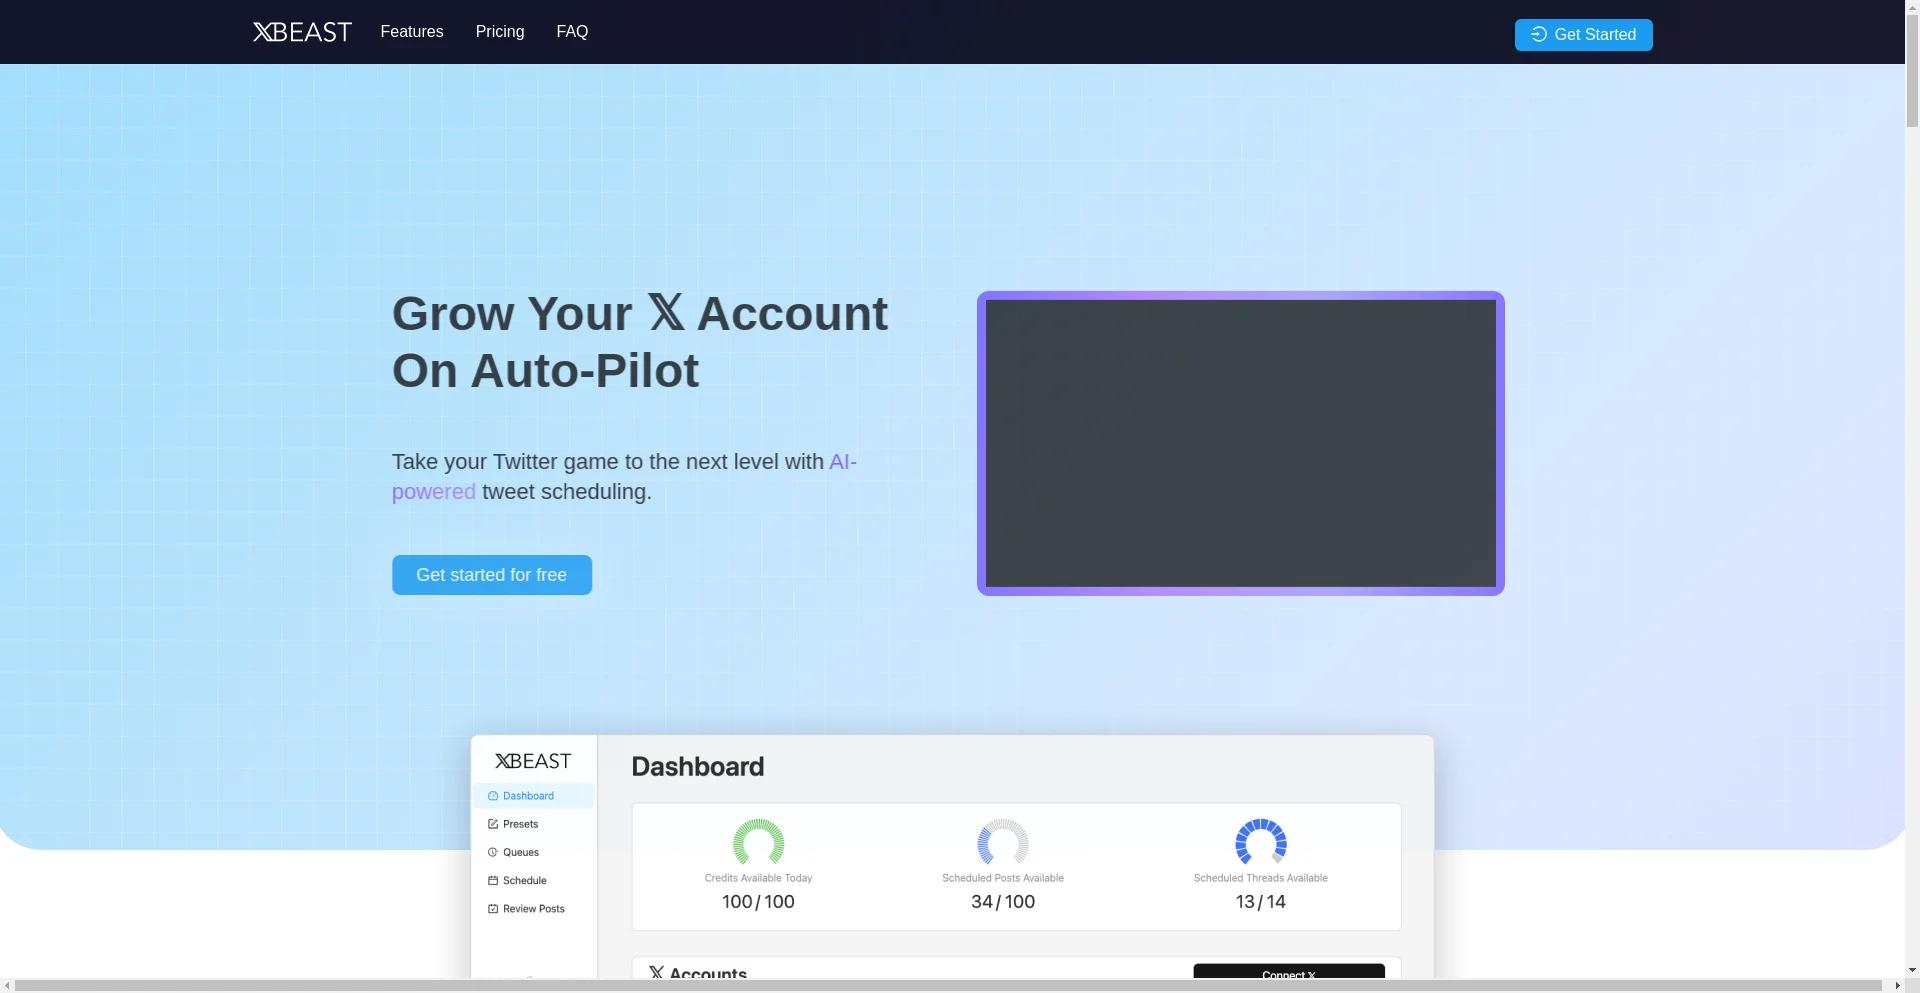Click the Dashboard gauge icon in sidebar
Screen dimensions: 1920x993
(x=493, y=796)
